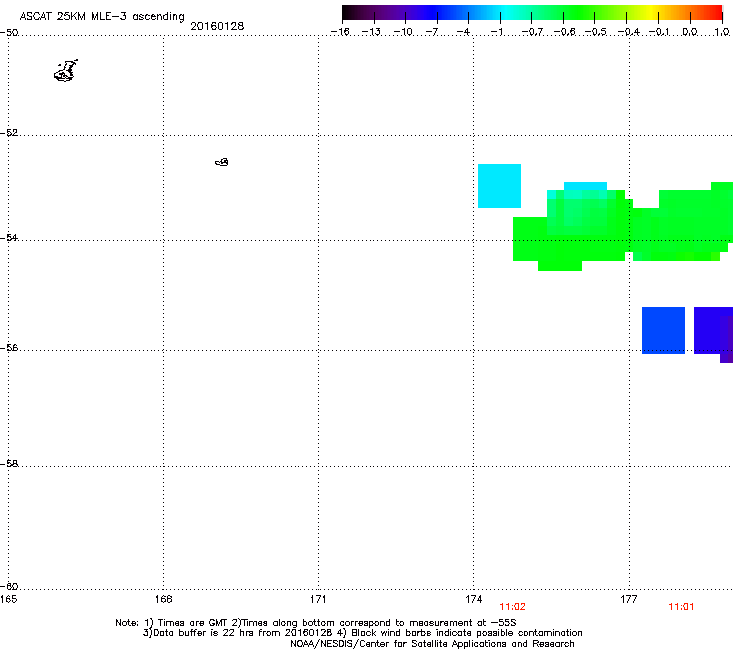
Task: Click the note line '3)Data buffer is 22 hrs'
Action: (x=362, y=633)
